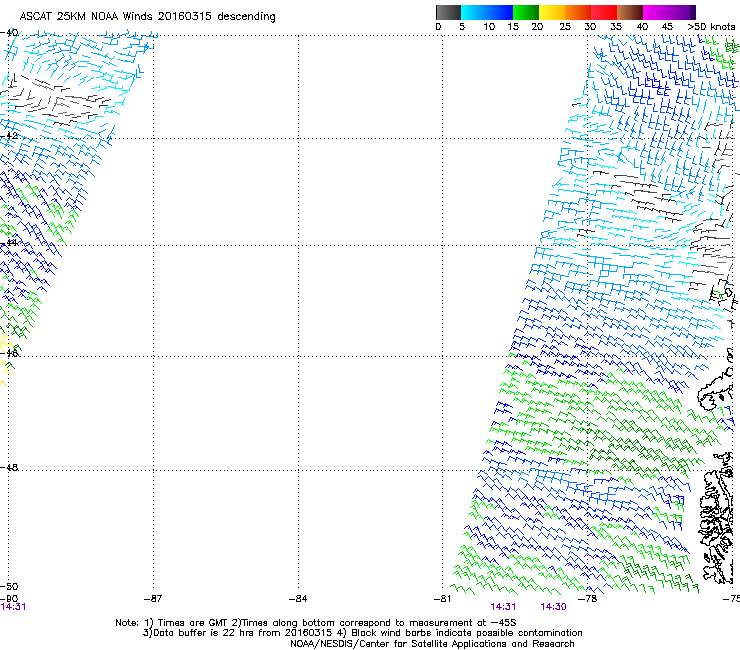Click the legend value '25'
Viewport: 740px width, 650px height.
tap(565, 27)
